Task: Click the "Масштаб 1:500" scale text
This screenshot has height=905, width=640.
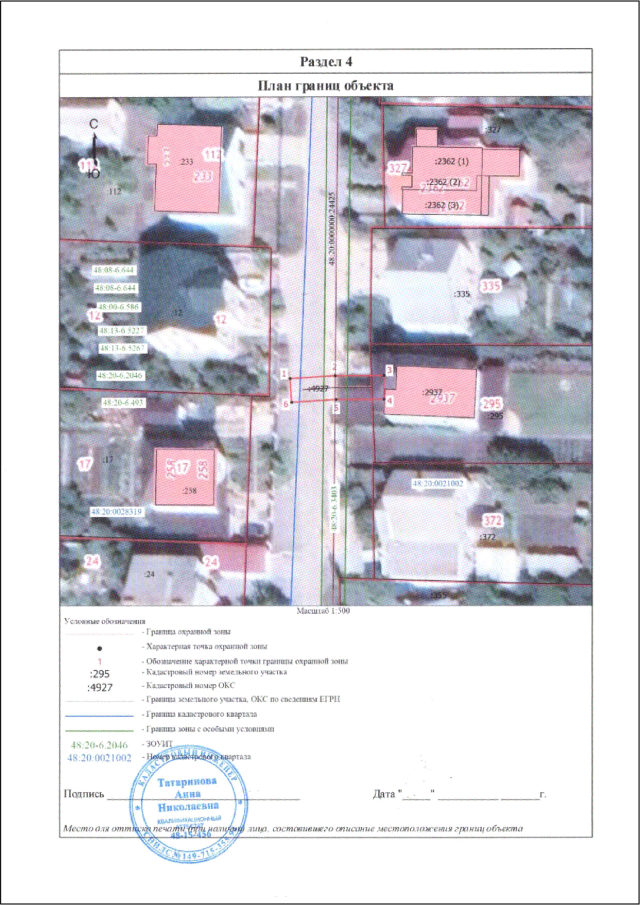Action: tap(322, 608)
